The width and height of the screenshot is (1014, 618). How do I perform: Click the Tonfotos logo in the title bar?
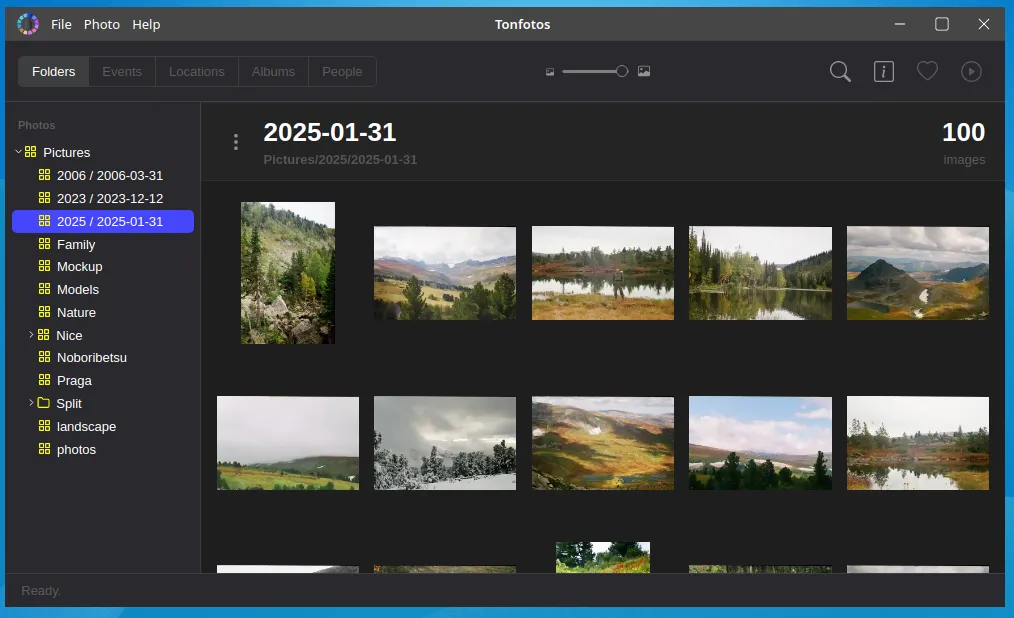(x=27, y=23)
